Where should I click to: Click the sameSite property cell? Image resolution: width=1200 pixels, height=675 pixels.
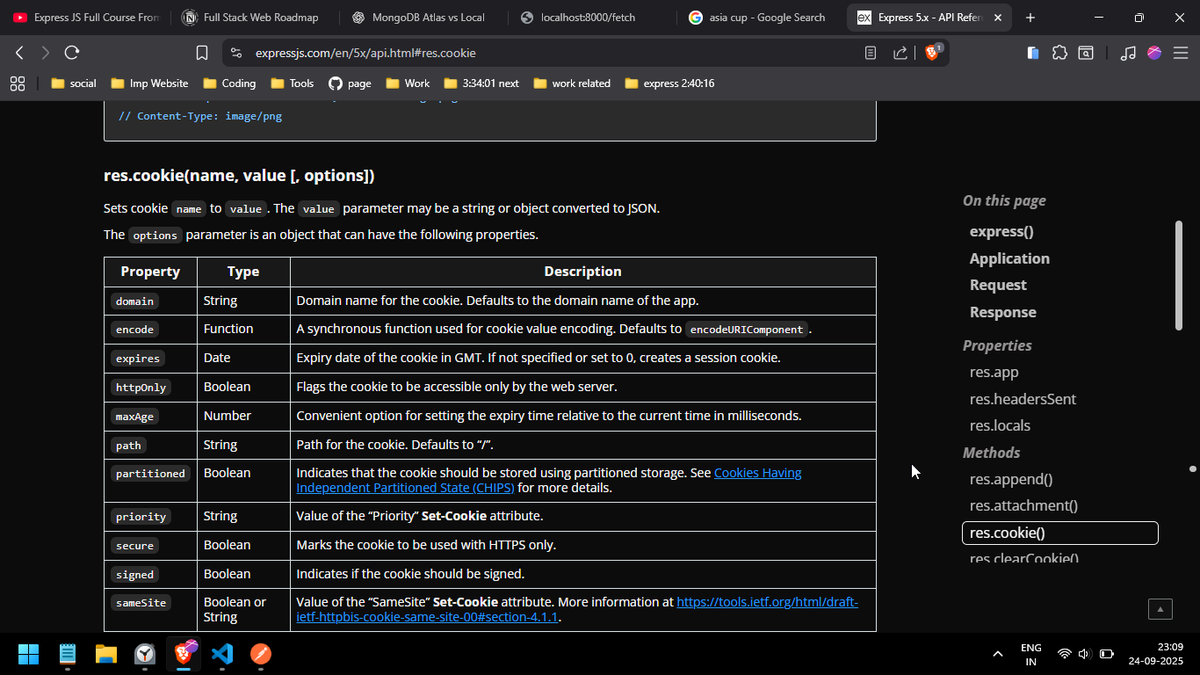(x=151, y=610)
